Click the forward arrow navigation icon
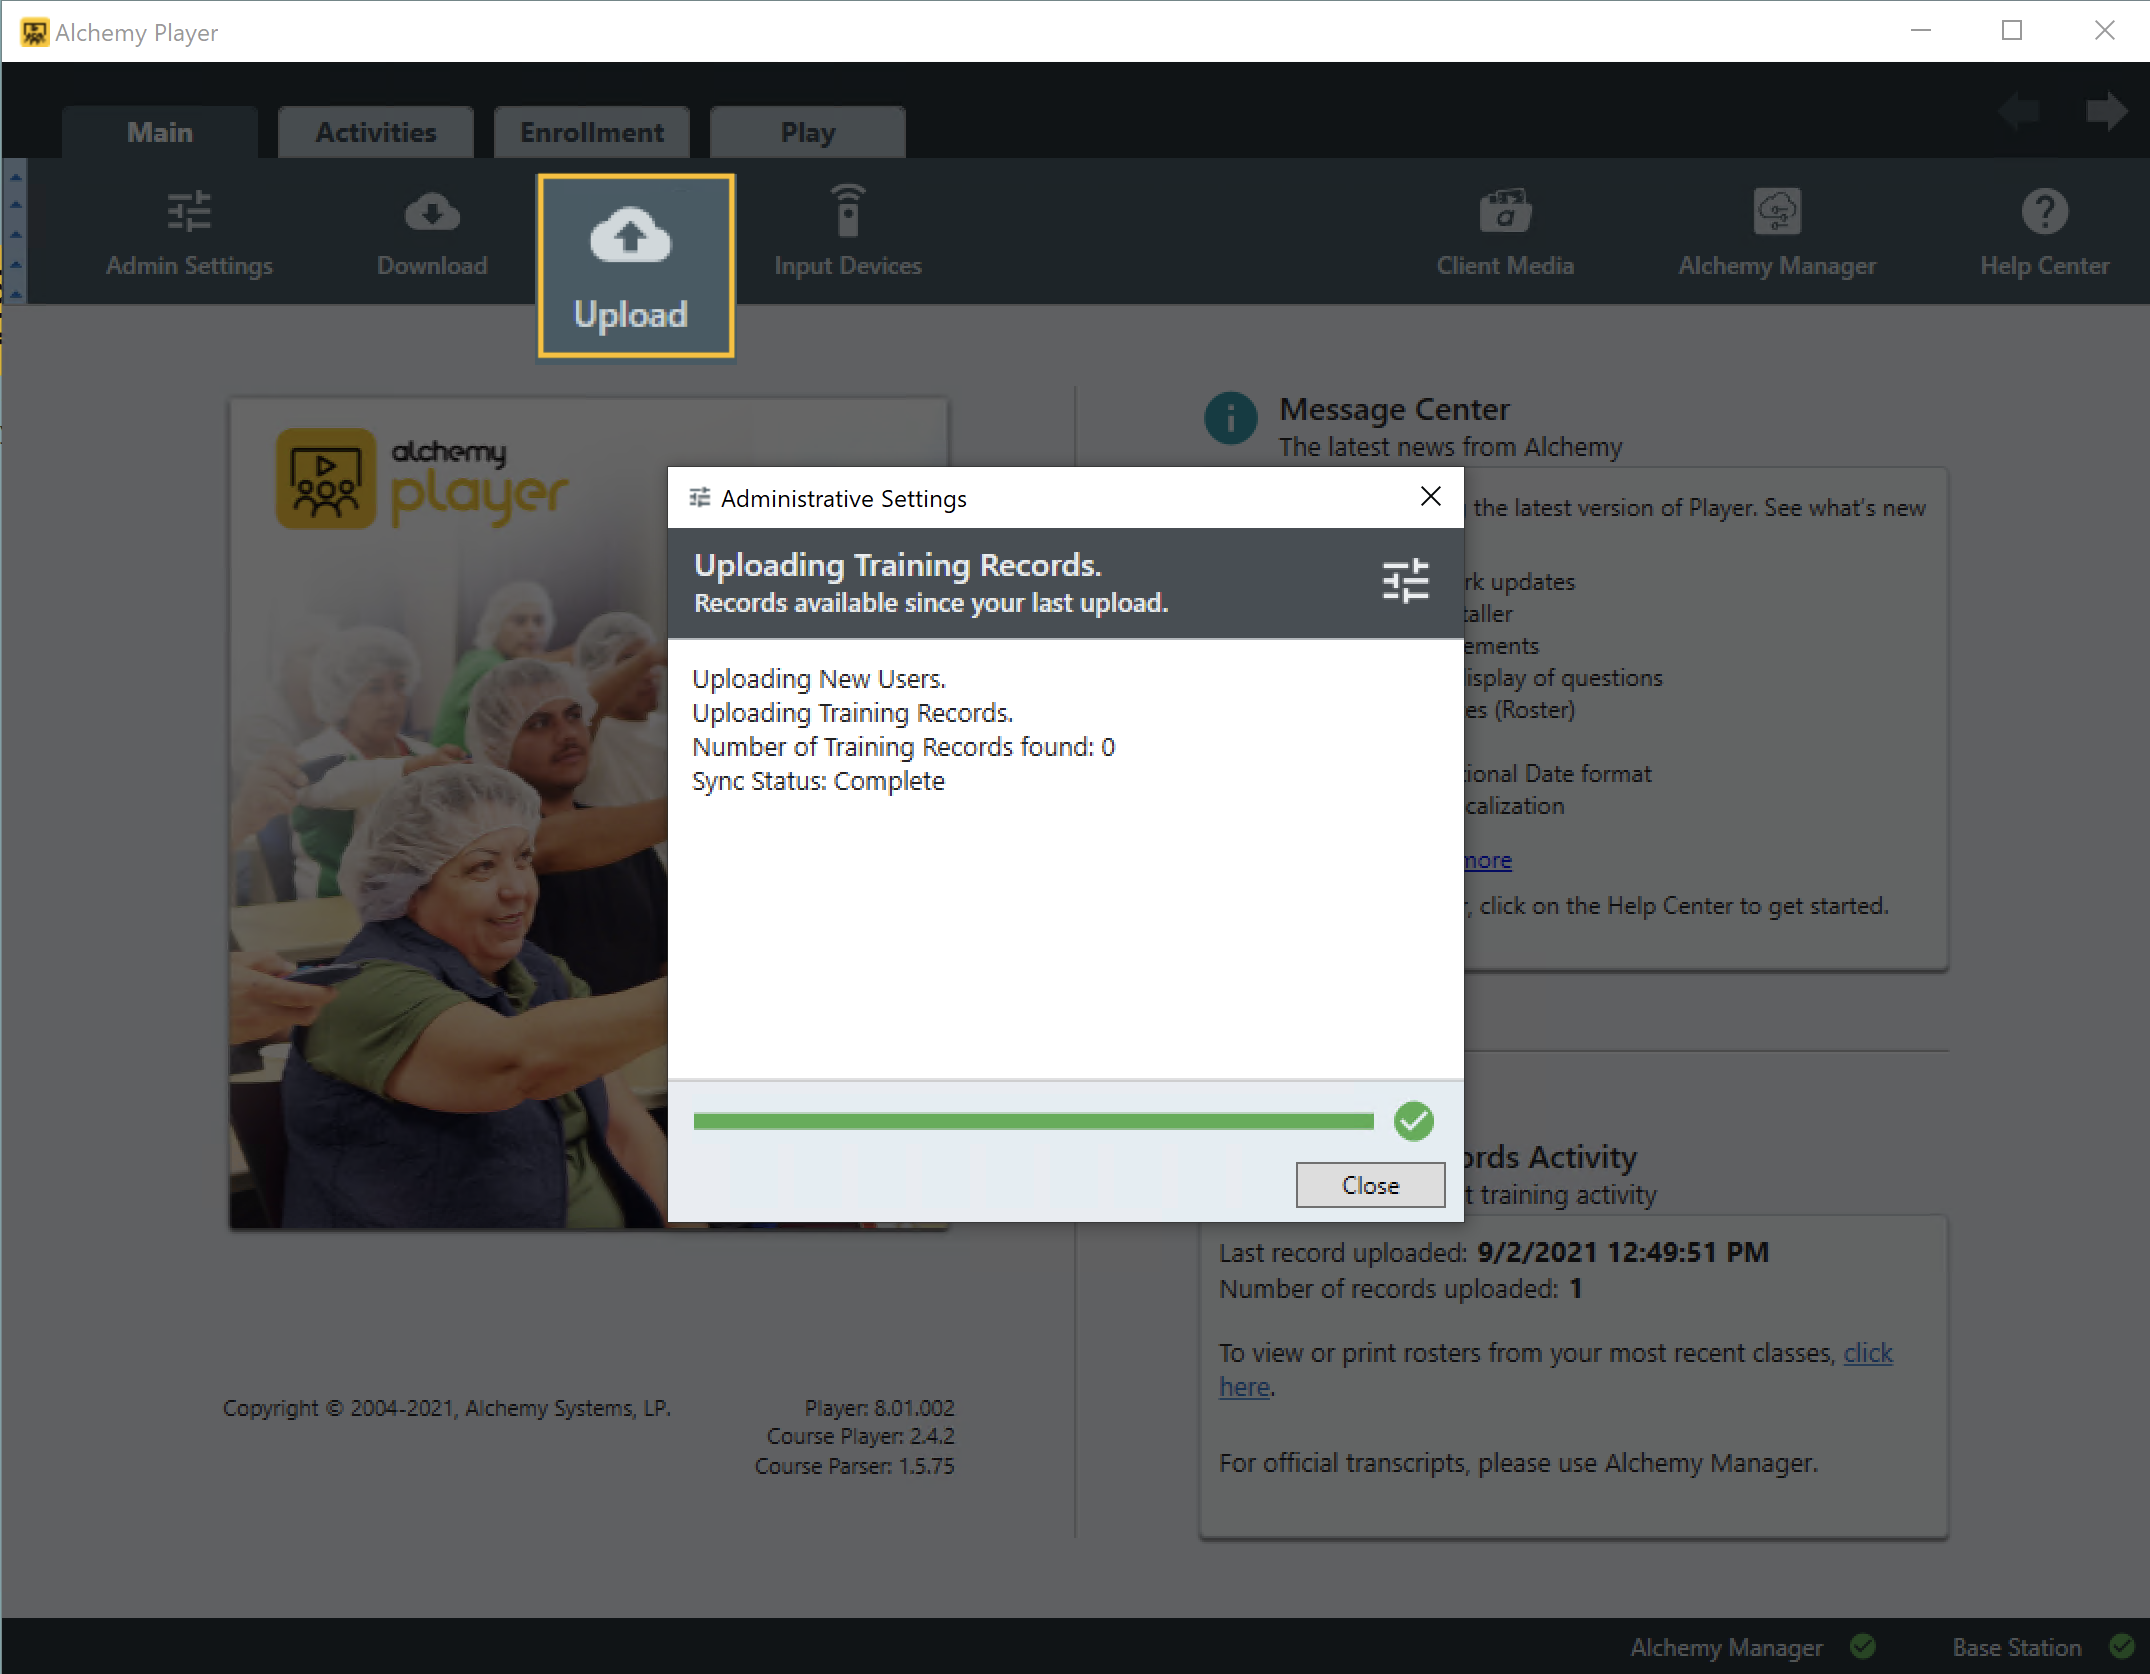 2107,111
